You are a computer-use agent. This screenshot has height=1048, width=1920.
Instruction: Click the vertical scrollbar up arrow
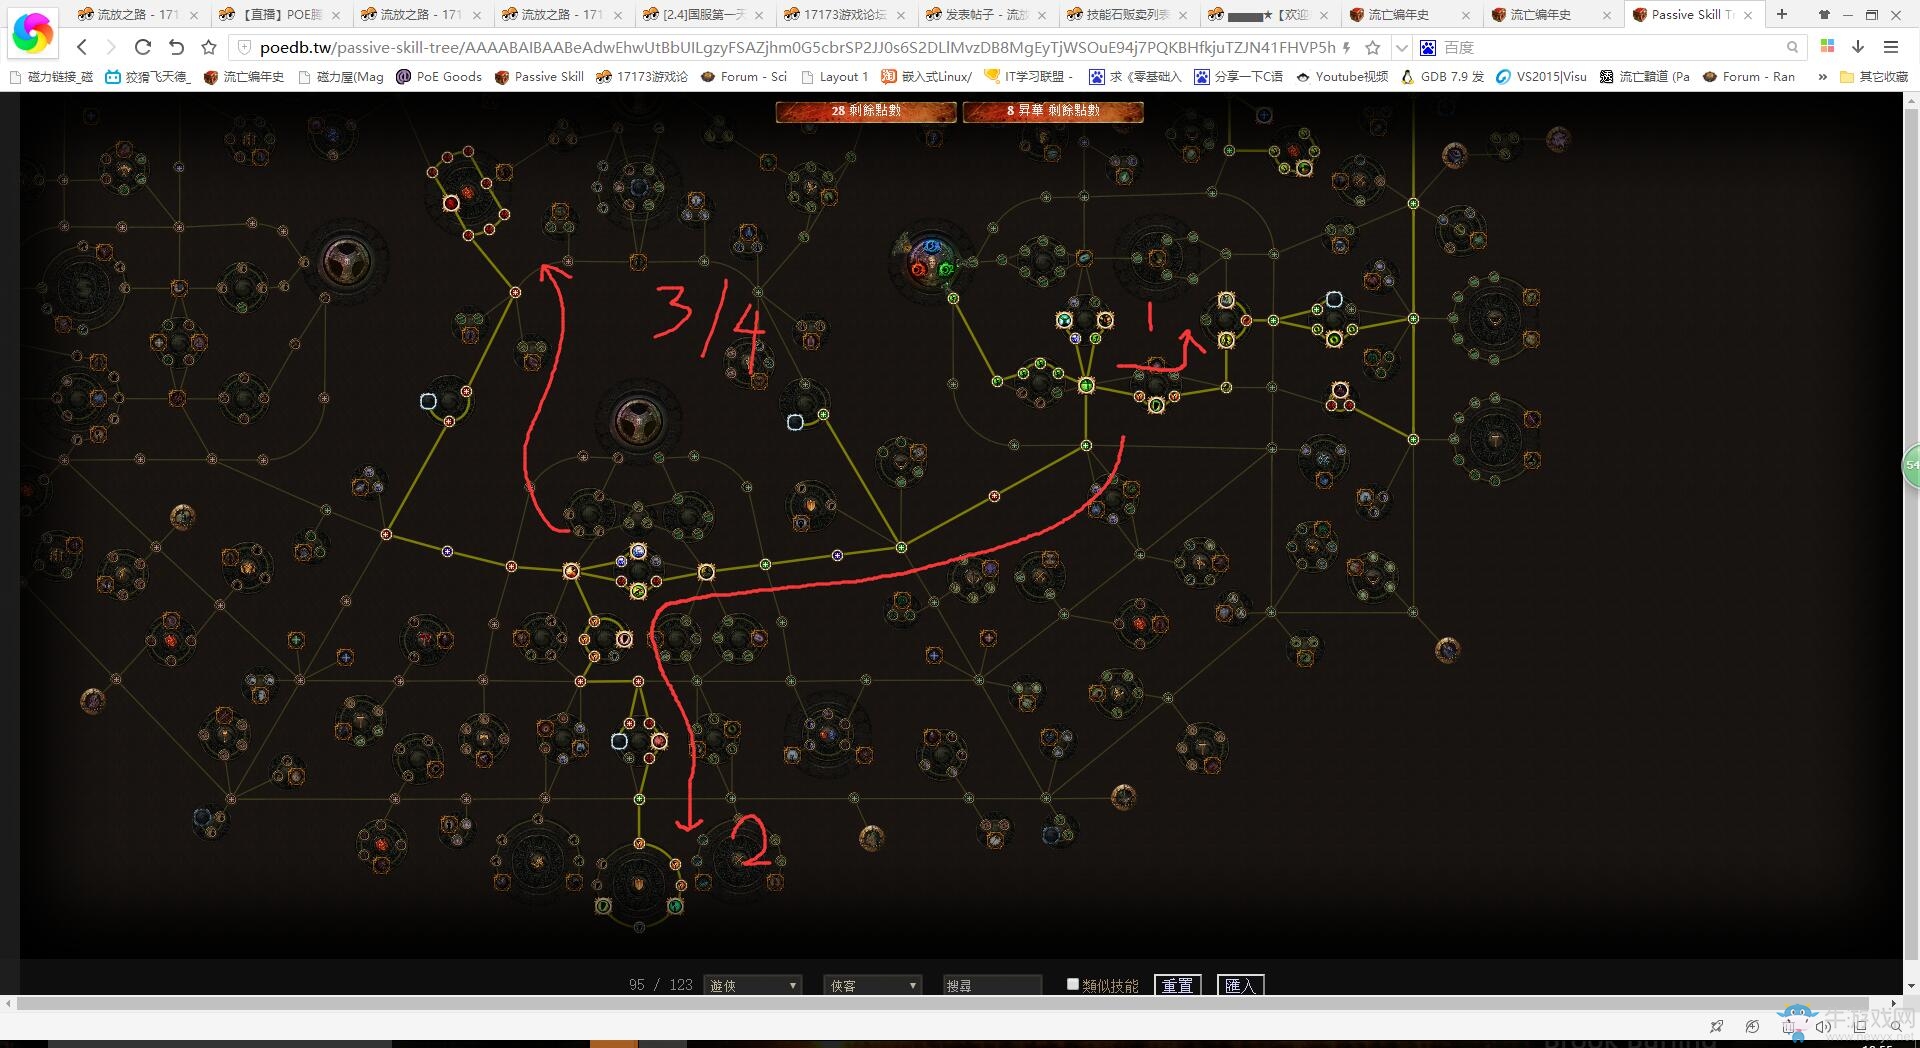pos(1911,101)
